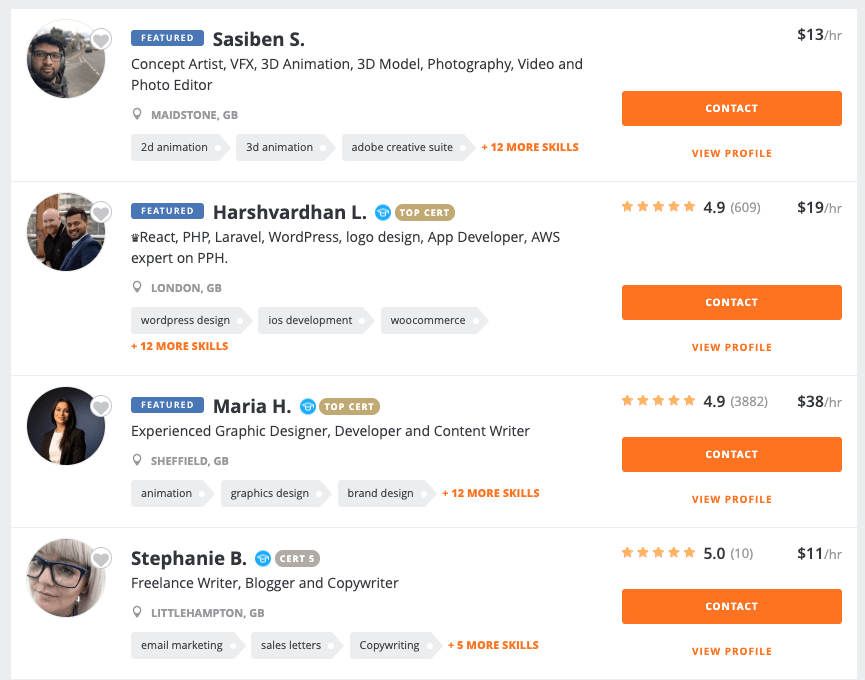Open Stephanie B.'s profile photo
Viewport: 865px width, 680px height.
click(x=66, y=577)
